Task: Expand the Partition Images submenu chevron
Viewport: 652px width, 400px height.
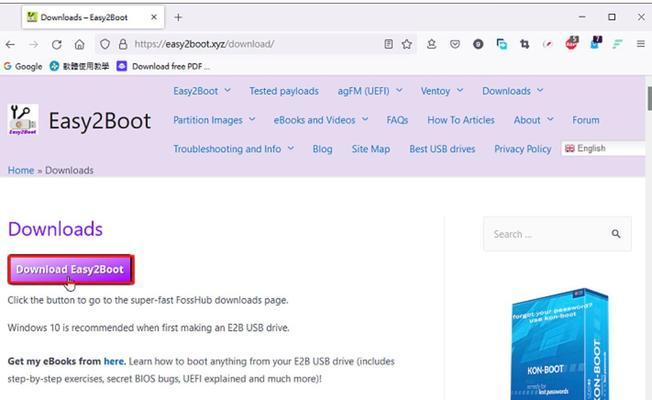Action: click(x=252, y=120)
